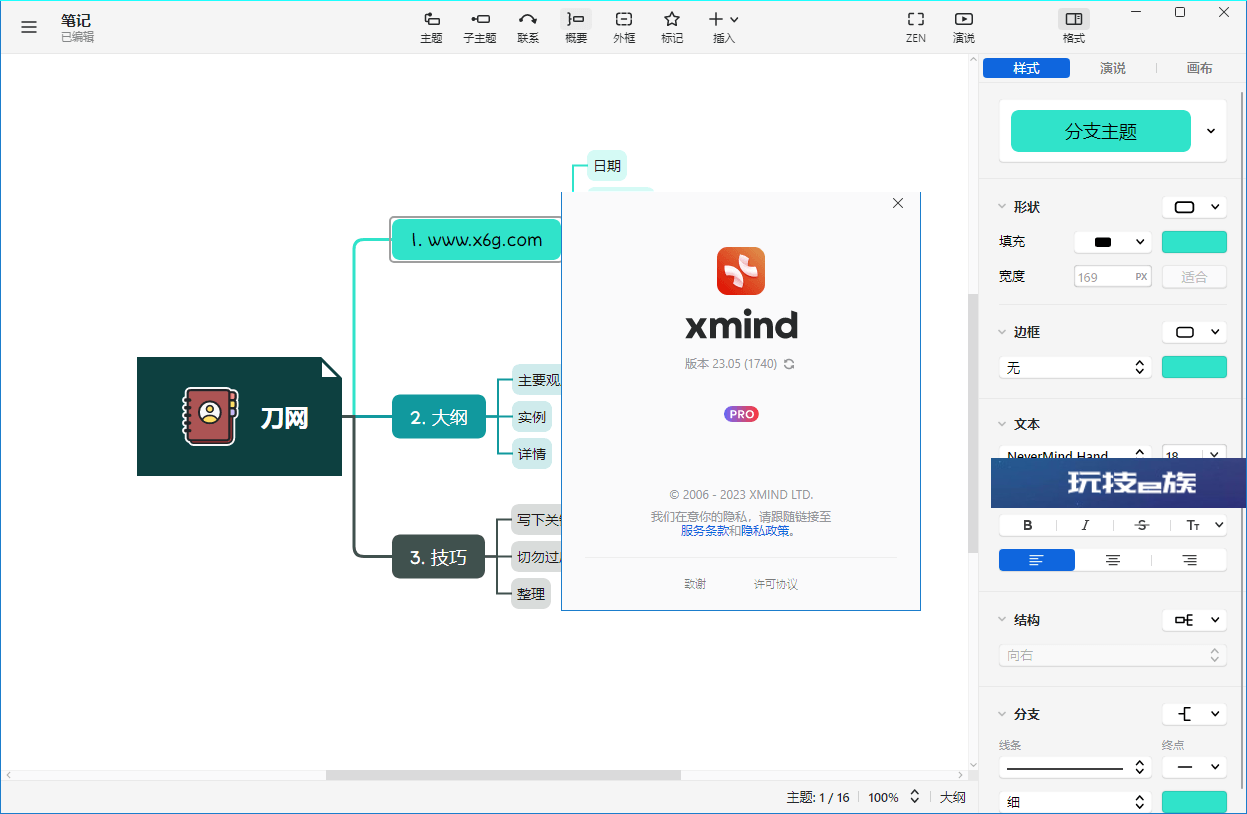The height and width of the screenshot is (814, 1247).
Task: Expand the 分支主题 style dropdown arrow
Action: (x=1211, y=131)
